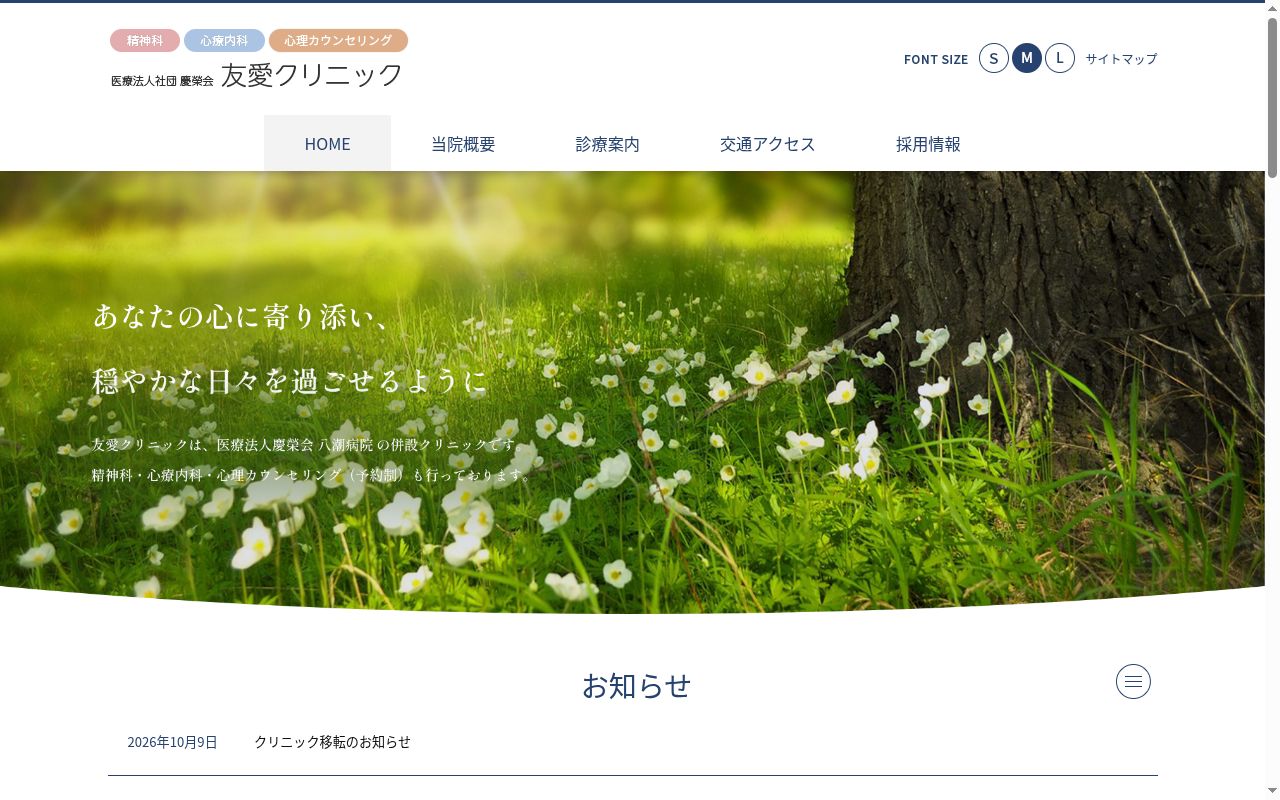Image resolution: width=1280 pixels, height=800 pixels.
Task: Click the hero heading あなたの心に寄り添い、
Action: (x=241, y=316)
